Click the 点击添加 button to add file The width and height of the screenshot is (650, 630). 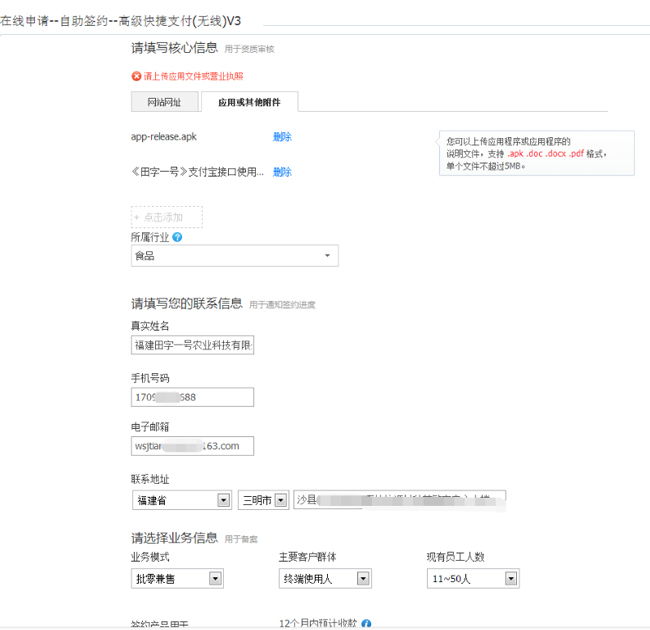point(167,217)
